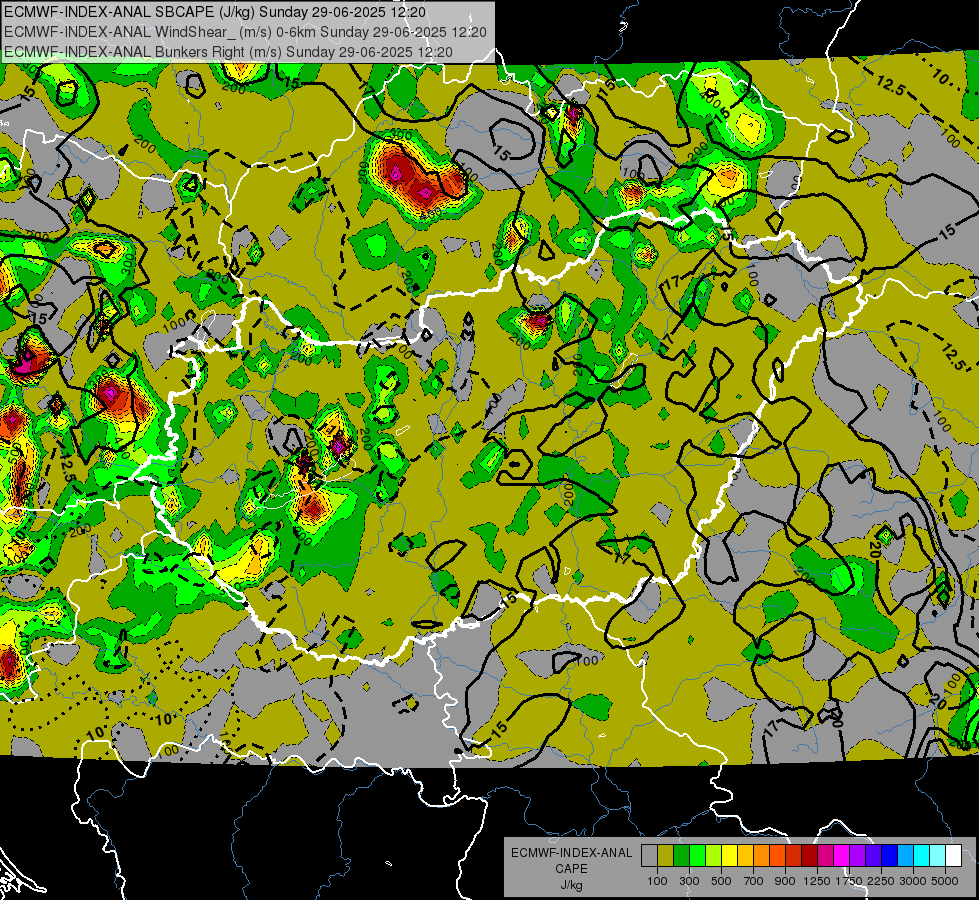Pick the bright magenta legend swatch
The height and width of the screenshot is (900, 979).
click(842, 856)
